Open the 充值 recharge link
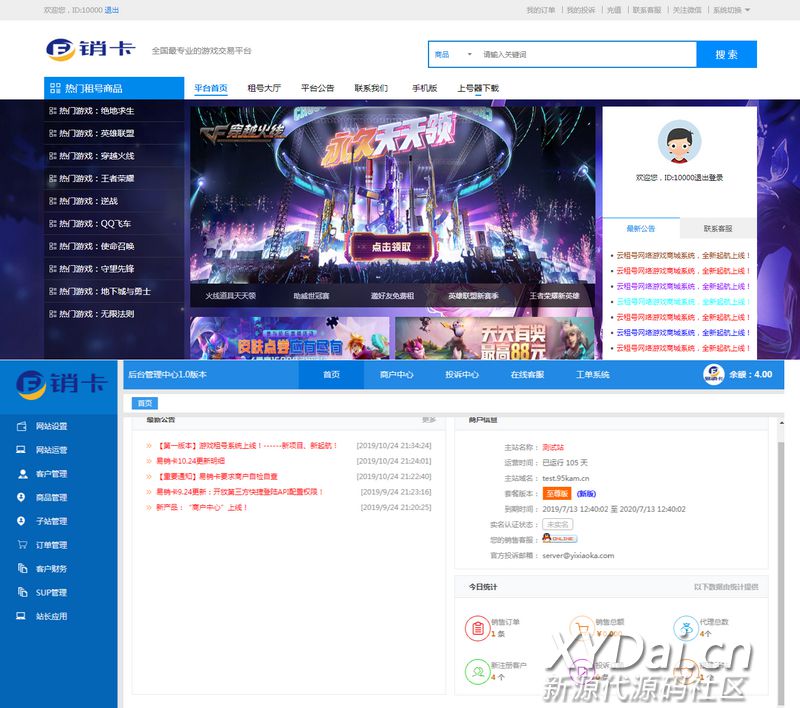The image size is (800, 708). click(x=614, y=10)
